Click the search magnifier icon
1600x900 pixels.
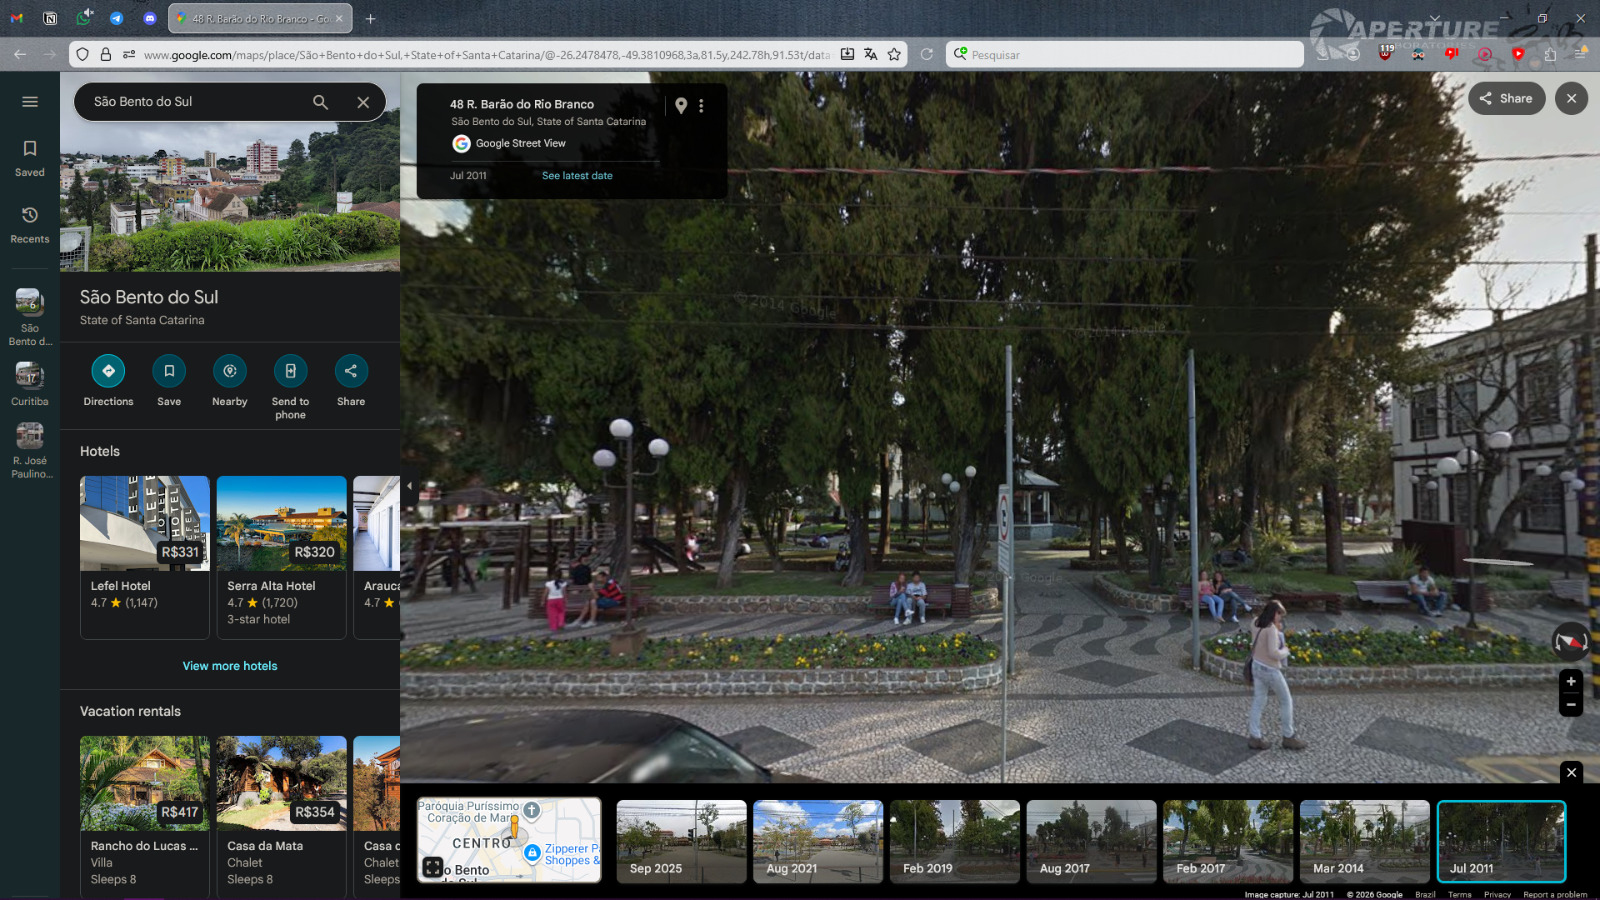coord(320,102)
